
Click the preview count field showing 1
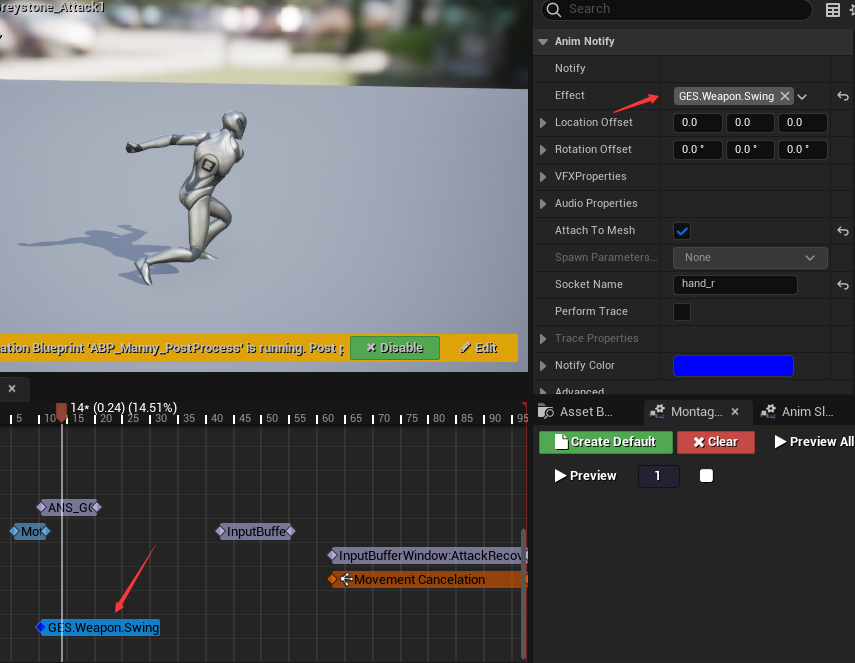(x=659, y=476)
